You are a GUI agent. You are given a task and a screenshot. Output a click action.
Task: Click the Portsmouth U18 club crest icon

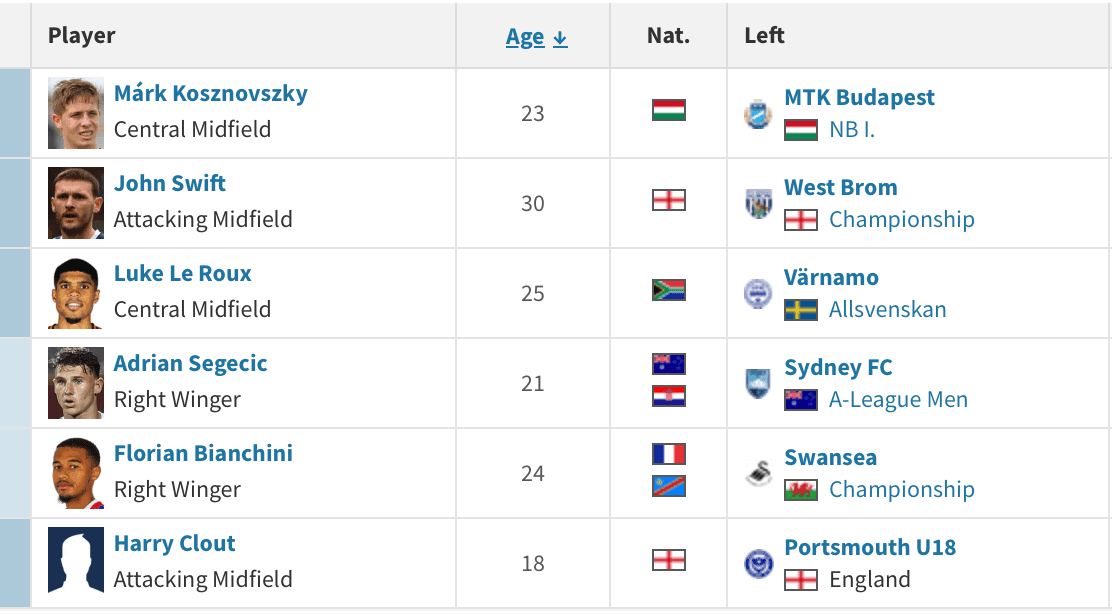(757, 564)
